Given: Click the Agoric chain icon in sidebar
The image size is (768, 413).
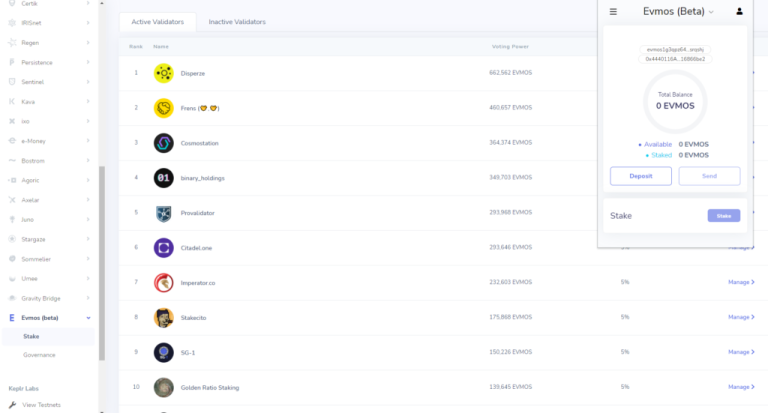Looking at the screenshot, I should point(12,180).
